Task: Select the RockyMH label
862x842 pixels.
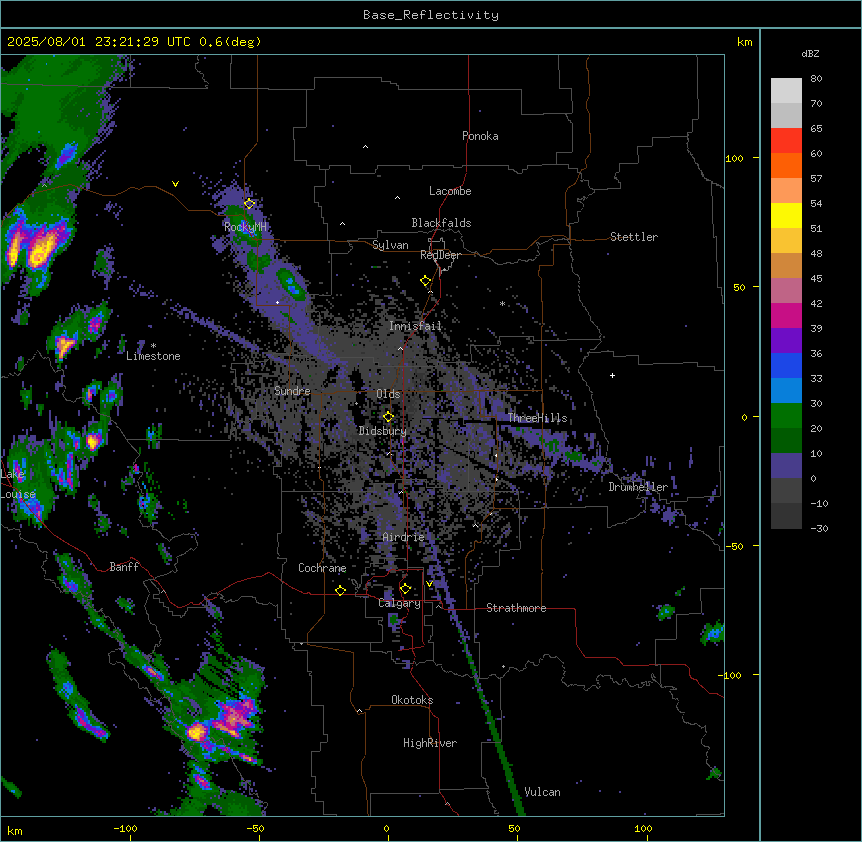Action: [x=245, y=227]
